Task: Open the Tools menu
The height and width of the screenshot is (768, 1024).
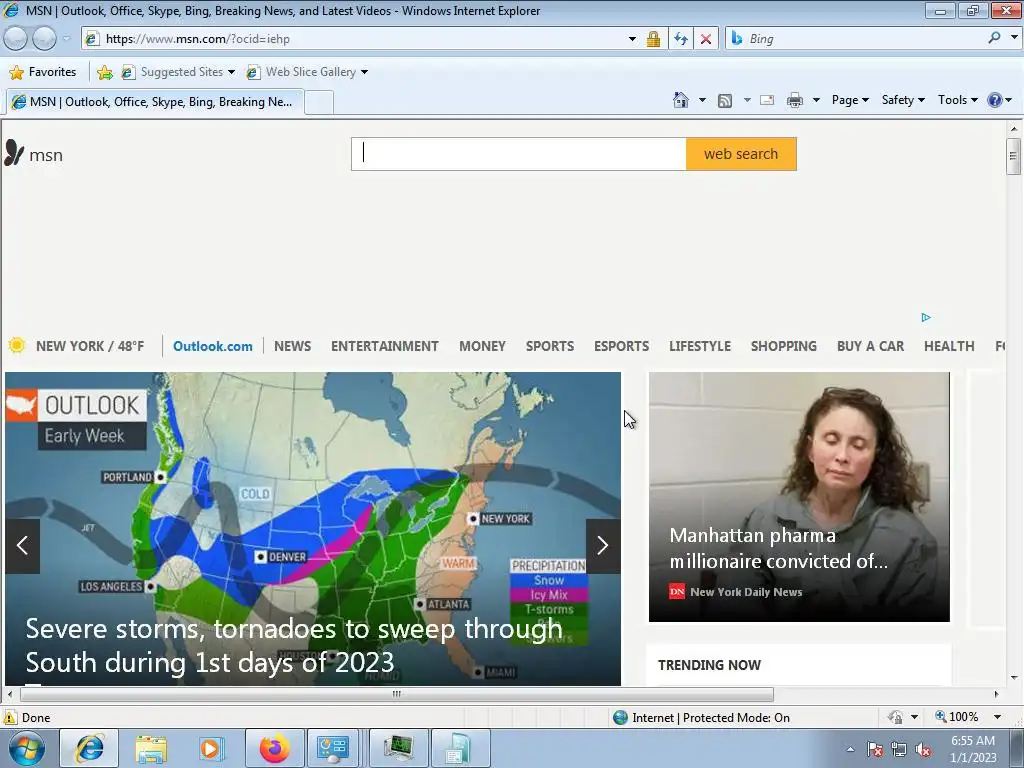Action: [x=957, y=100]
